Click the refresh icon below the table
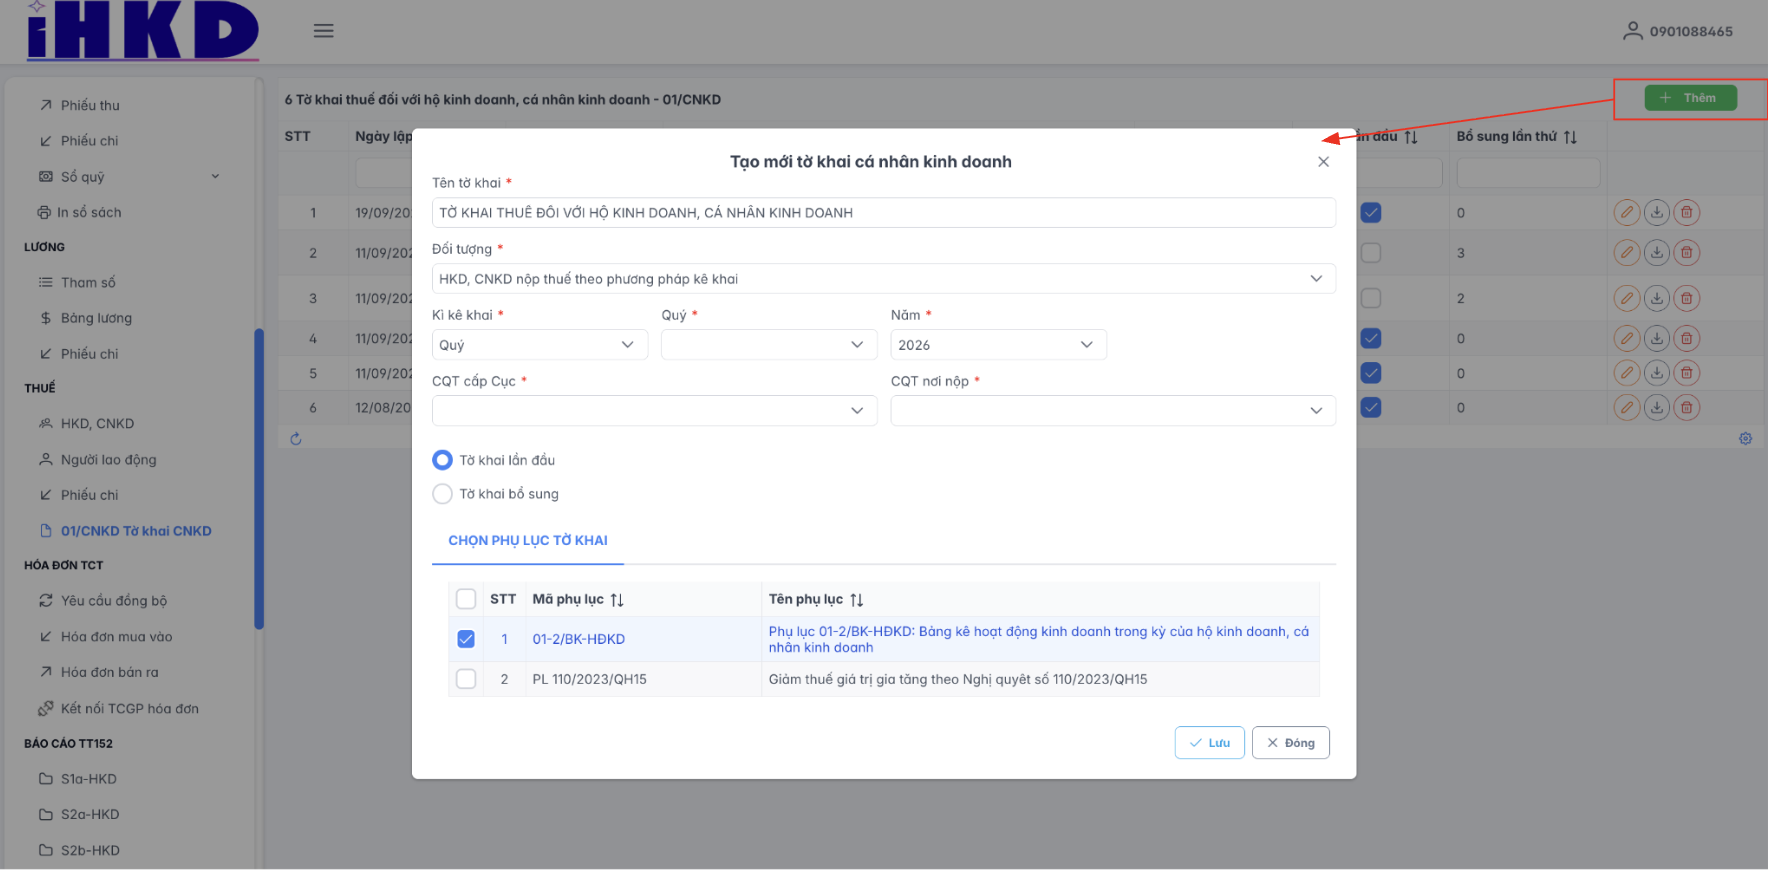 [x=296, y=439]
